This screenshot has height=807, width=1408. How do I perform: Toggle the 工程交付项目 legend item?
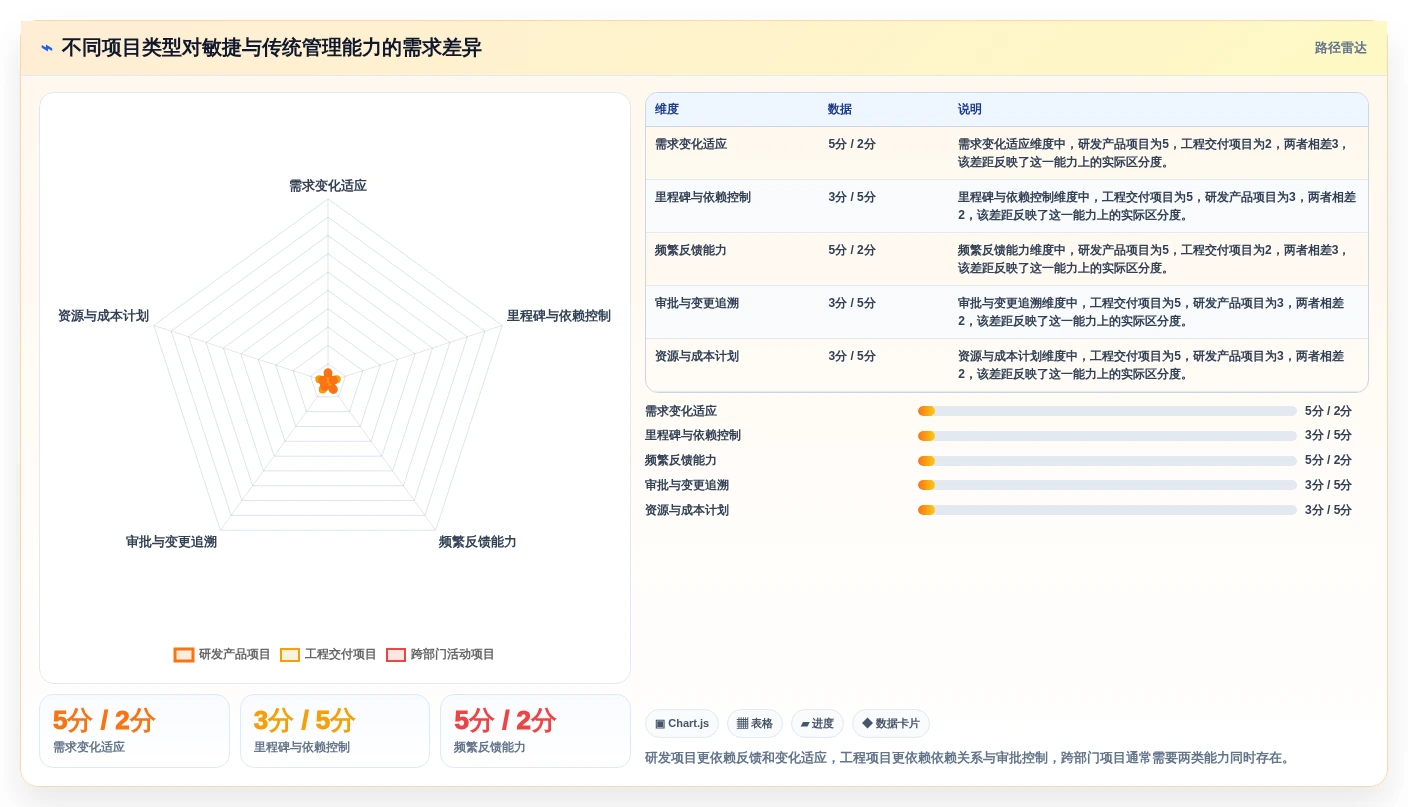tap(328, 654)
